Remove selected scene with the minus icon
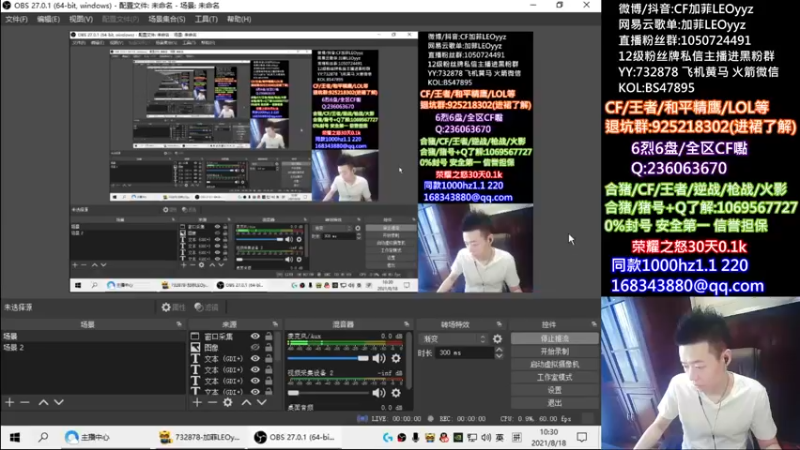Image resolution: width=800 pixels, height=450 pixels. [24, 403]
